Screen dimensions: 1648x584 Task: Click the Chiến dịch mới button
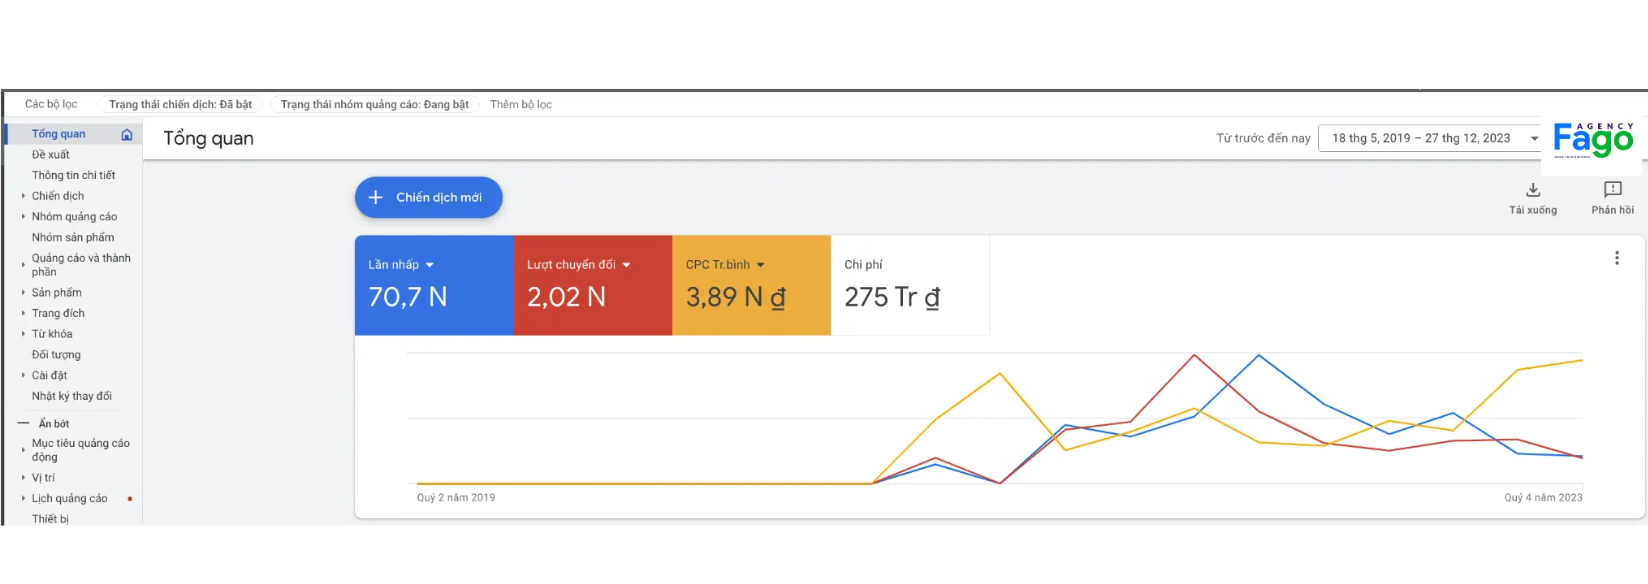click(428, 198)
